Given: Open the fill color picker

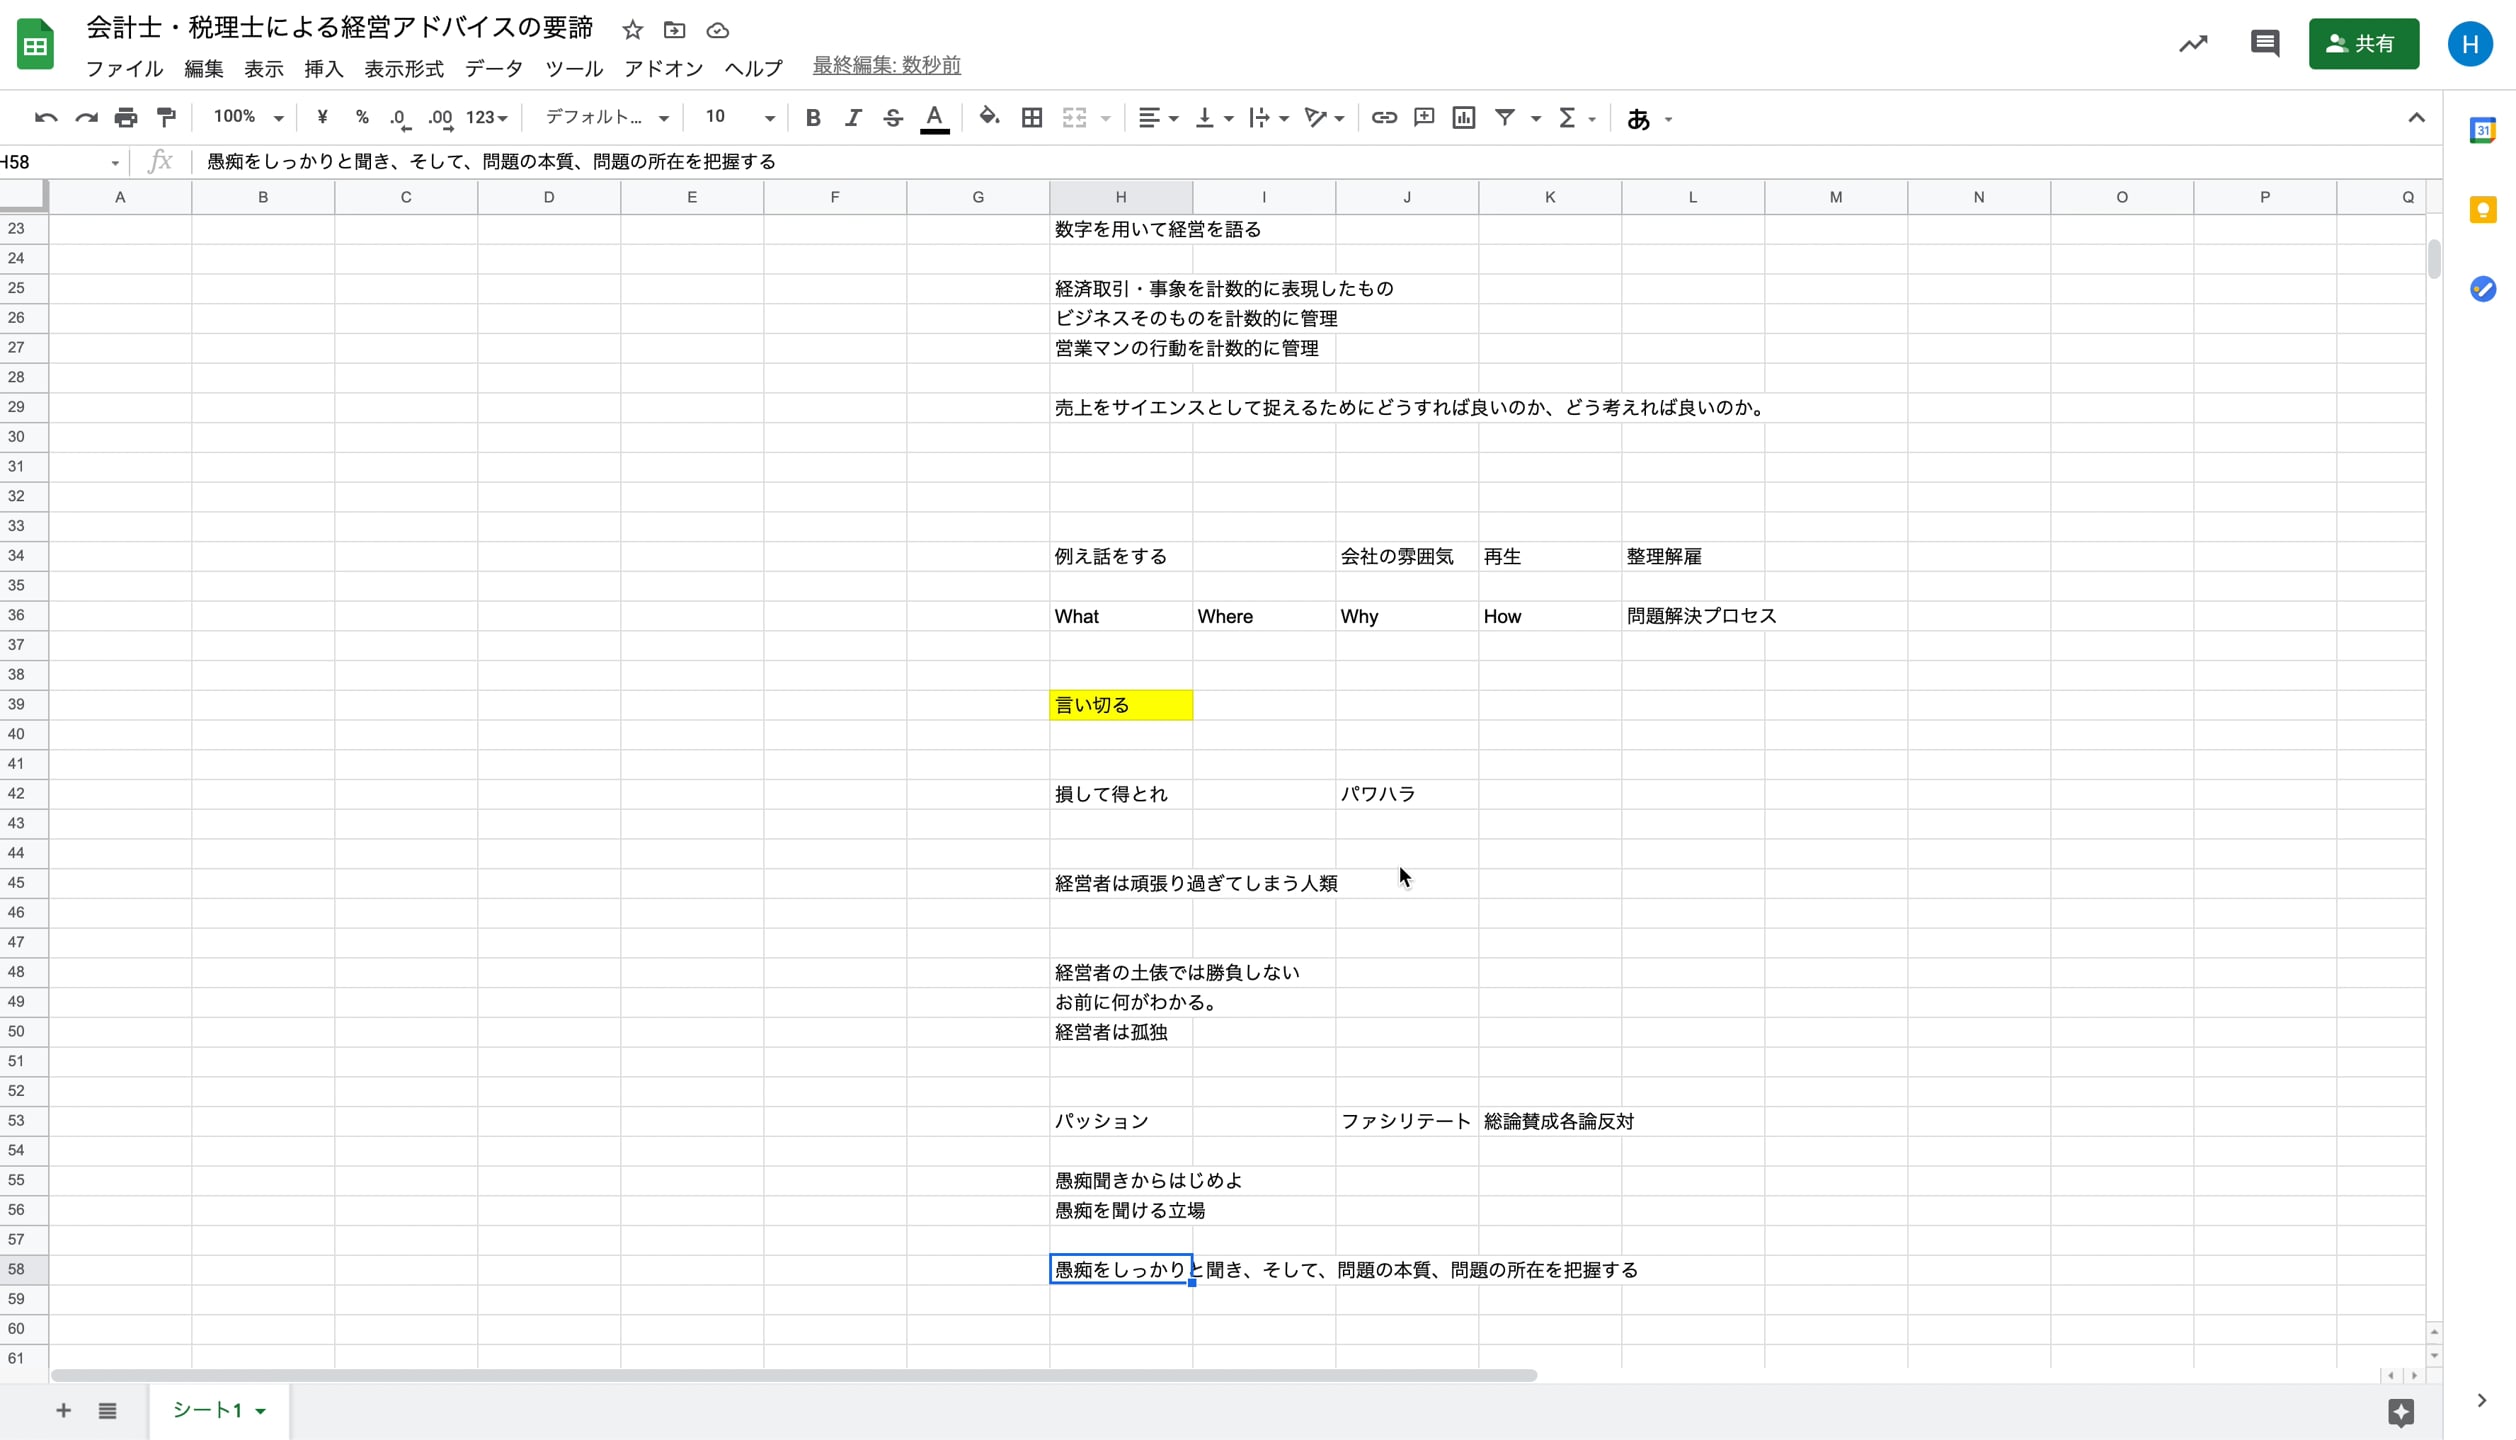Looking at the screenshot, I should pos(988,117).
